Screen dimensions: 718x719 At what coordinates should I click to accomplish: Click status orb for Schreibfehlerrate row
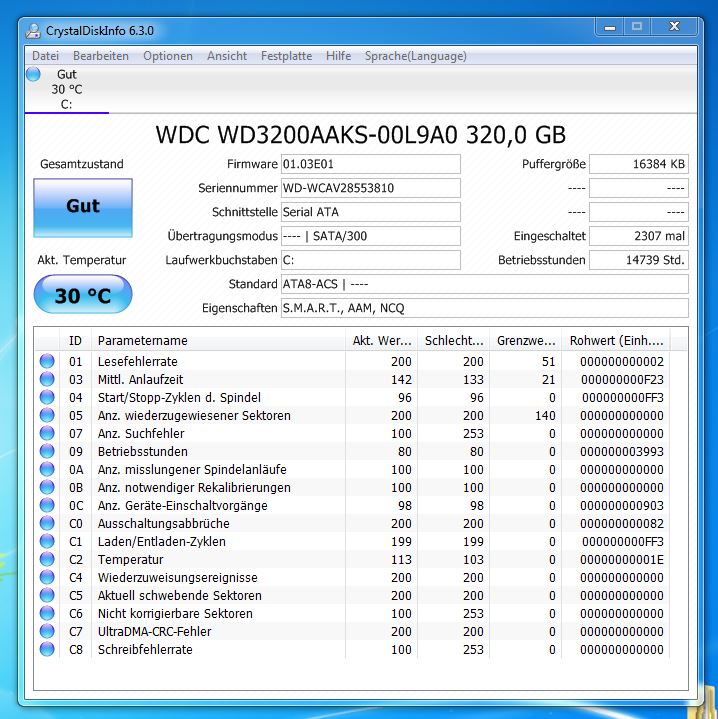click(47, 649)
